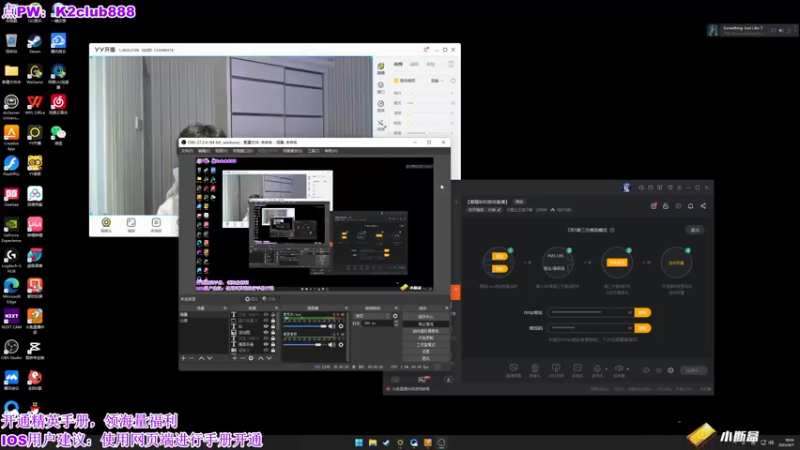Mute the microphone/Aux channel in OBS mixer
The height and width of the screenshot is (450, 800).
click(x=332, y=326)
